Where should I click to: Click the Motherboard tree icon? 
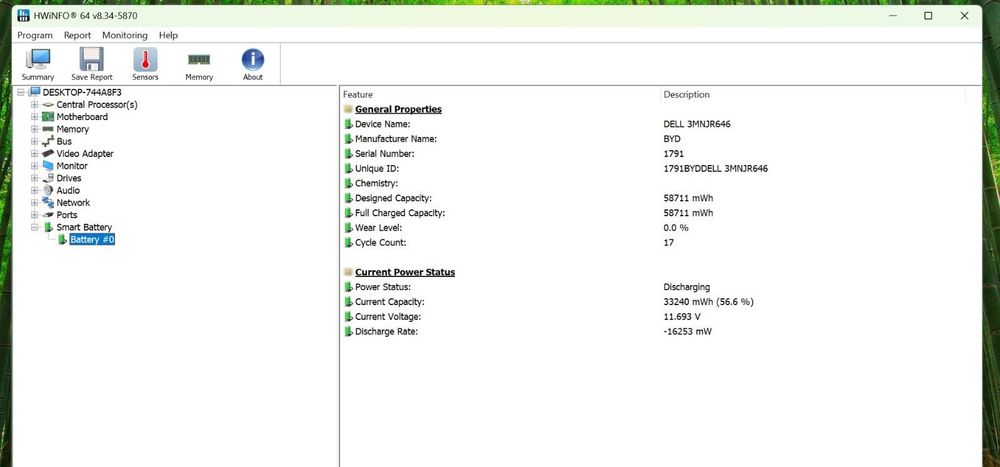point(48,117)
